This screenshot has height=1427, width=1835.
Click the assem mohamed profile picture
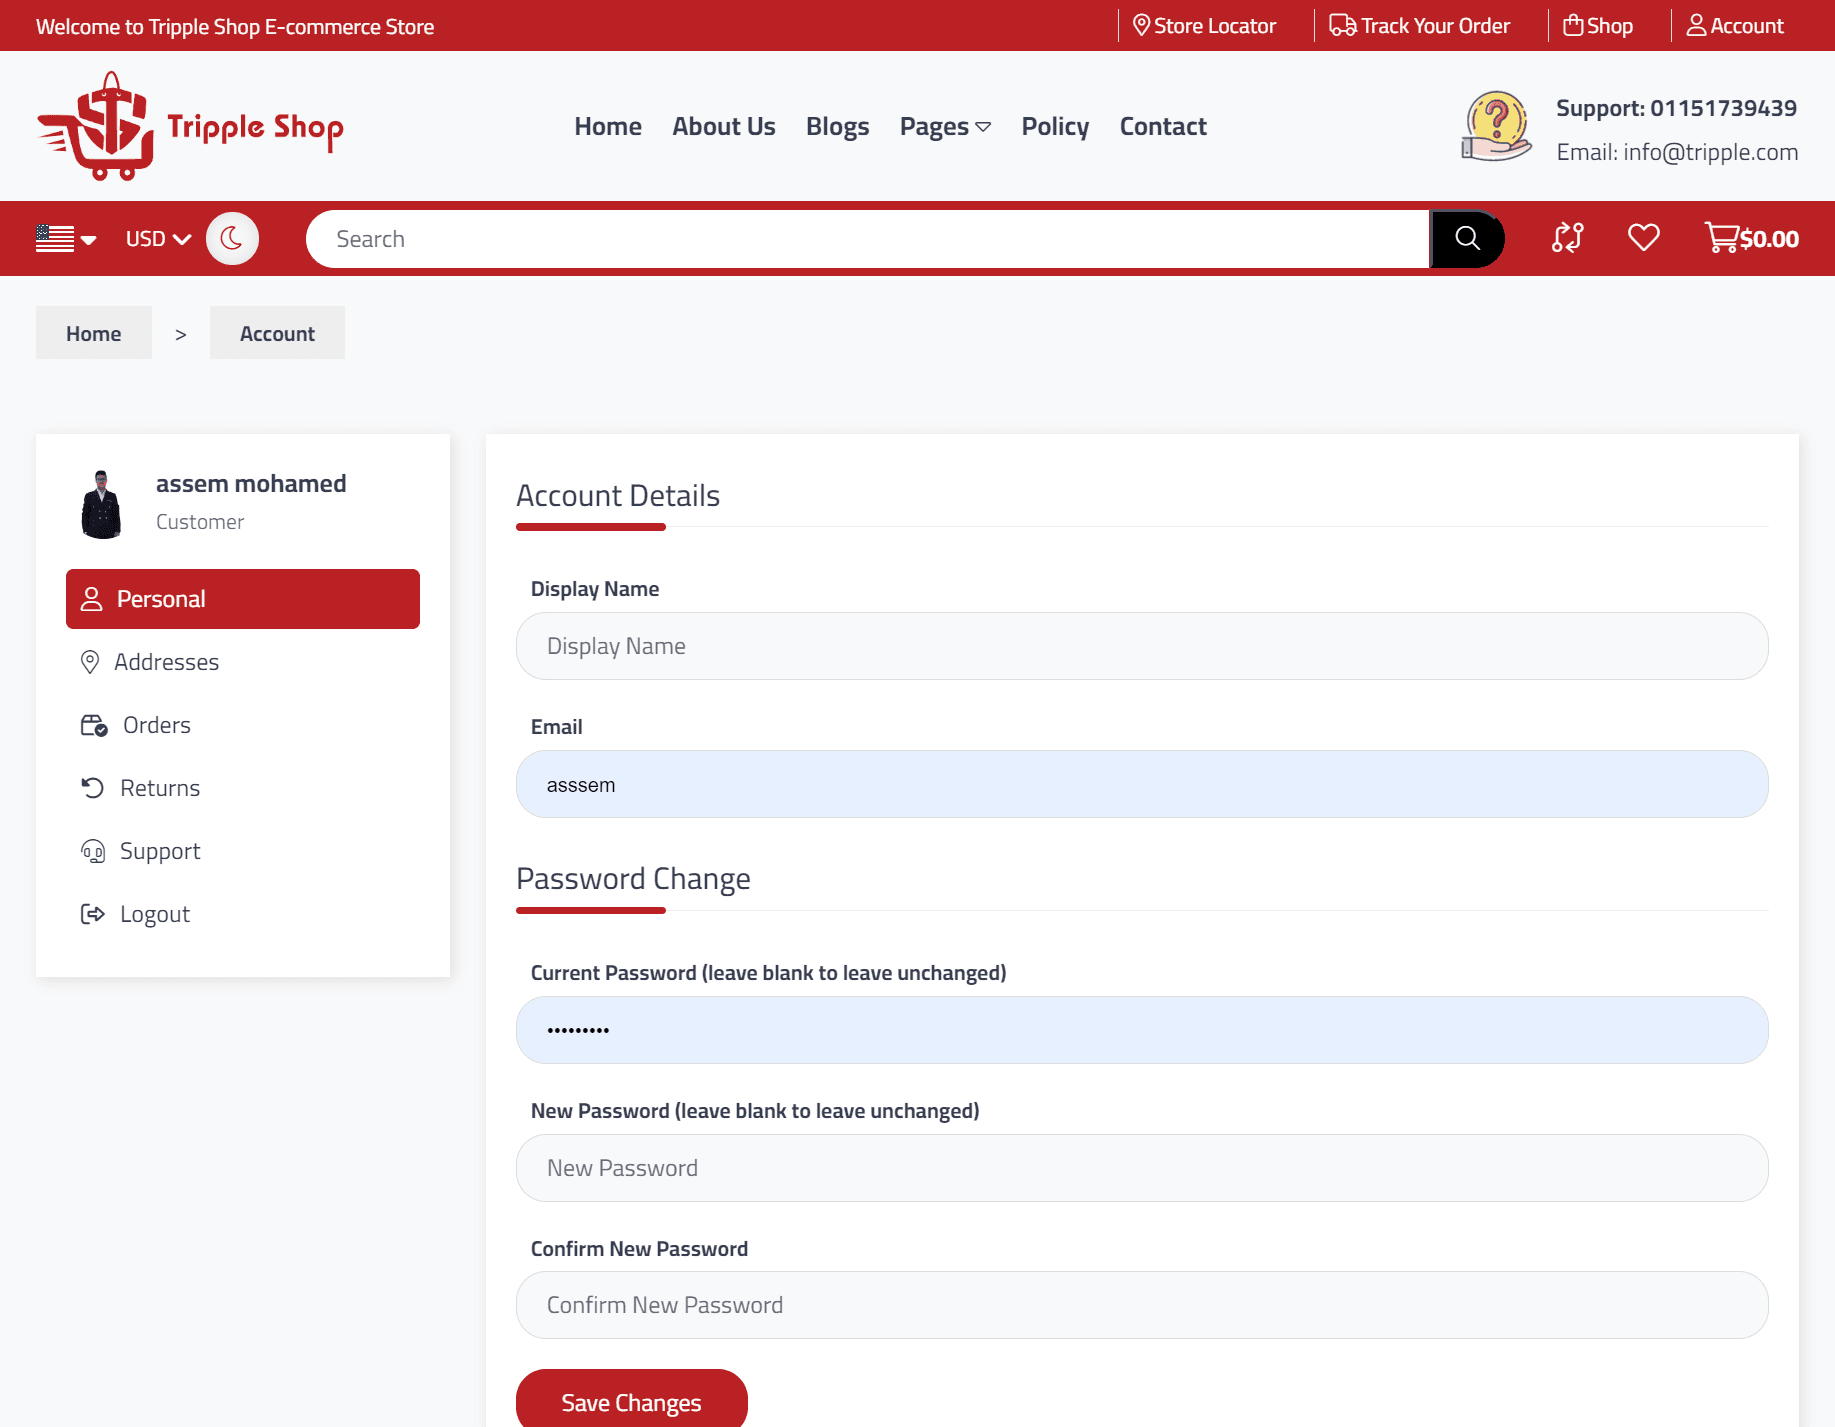point(101,504)
